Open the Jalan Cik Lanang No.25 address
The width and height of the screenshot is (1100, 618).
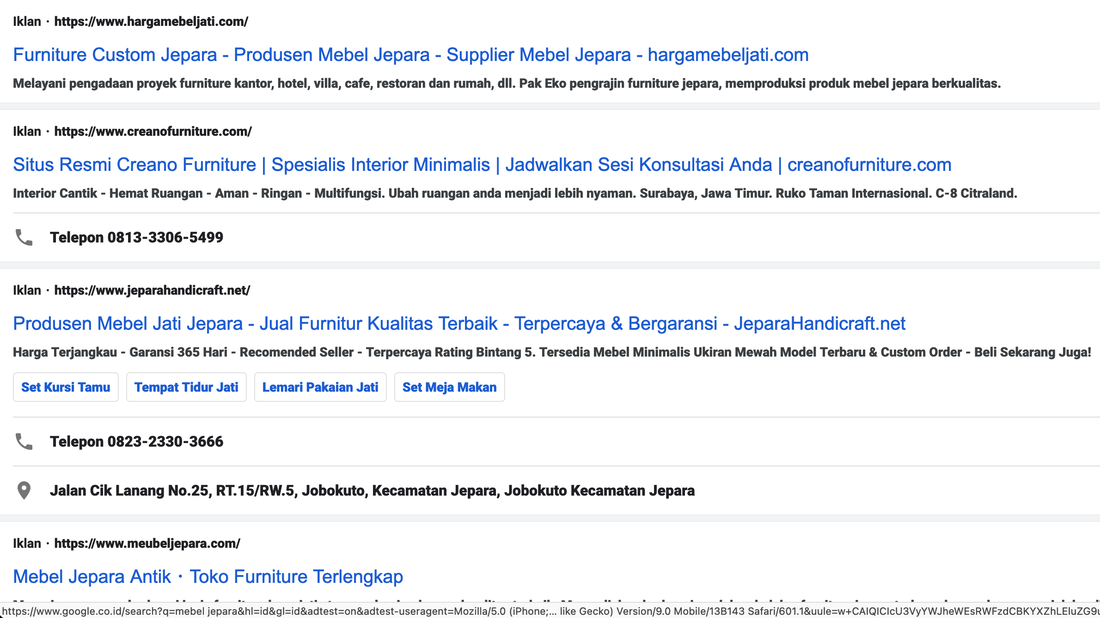click(372, 491)
